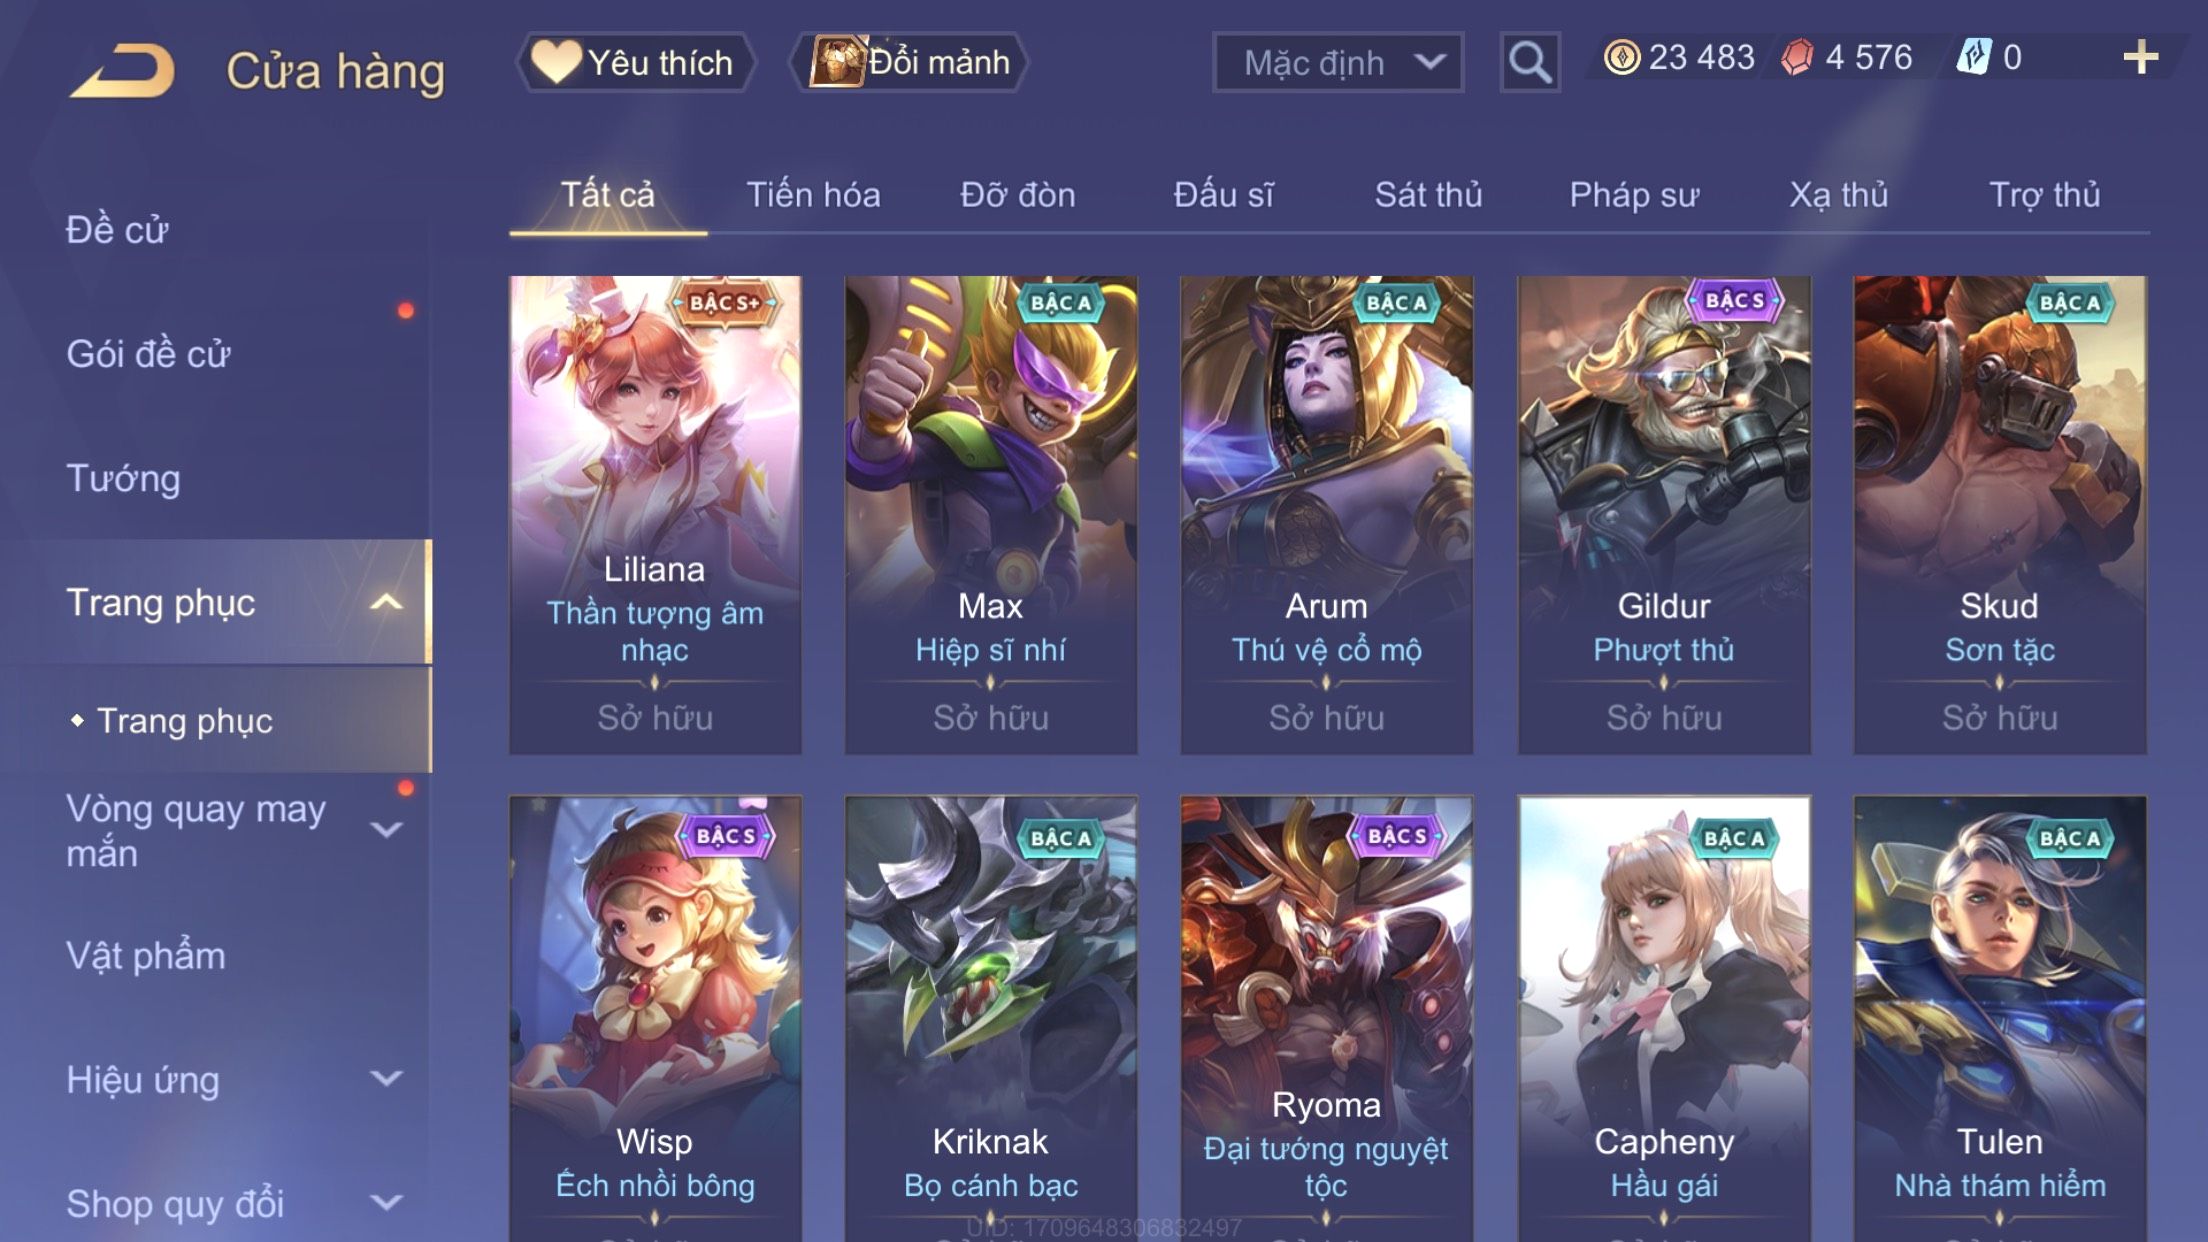Select the Tiến hóa filter tab

(x=813, y=194)
